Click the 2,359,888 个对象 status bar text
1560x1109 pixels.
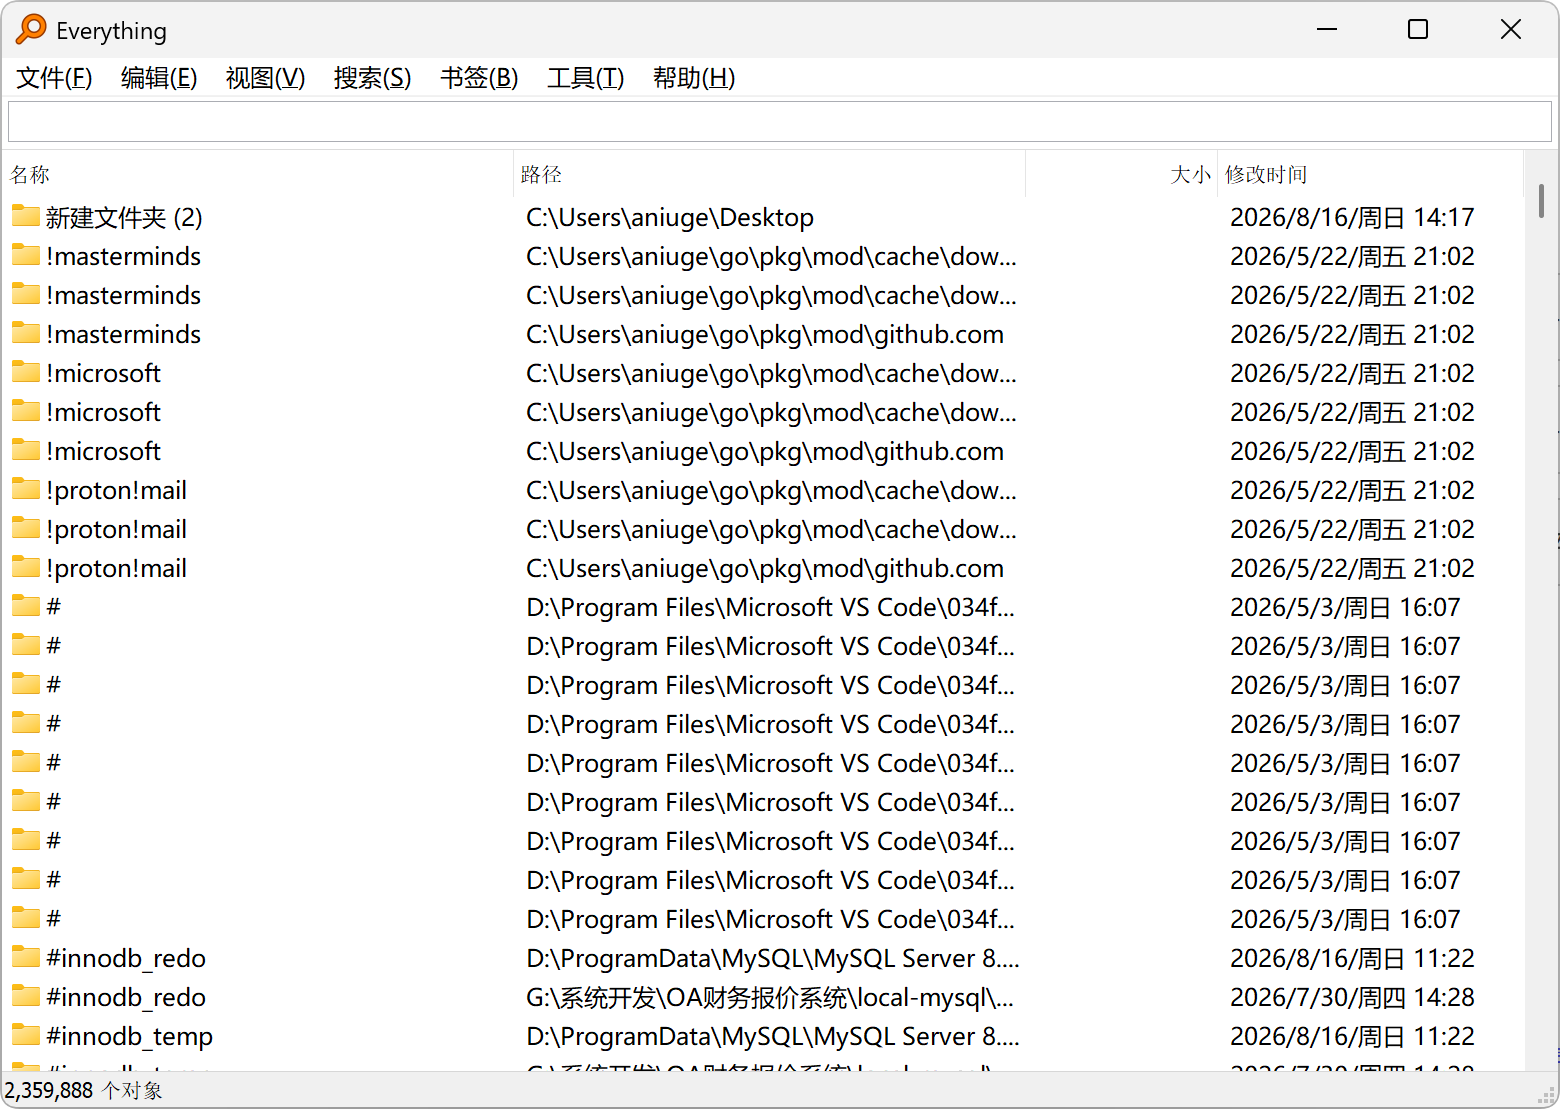tap(83, 1090)
